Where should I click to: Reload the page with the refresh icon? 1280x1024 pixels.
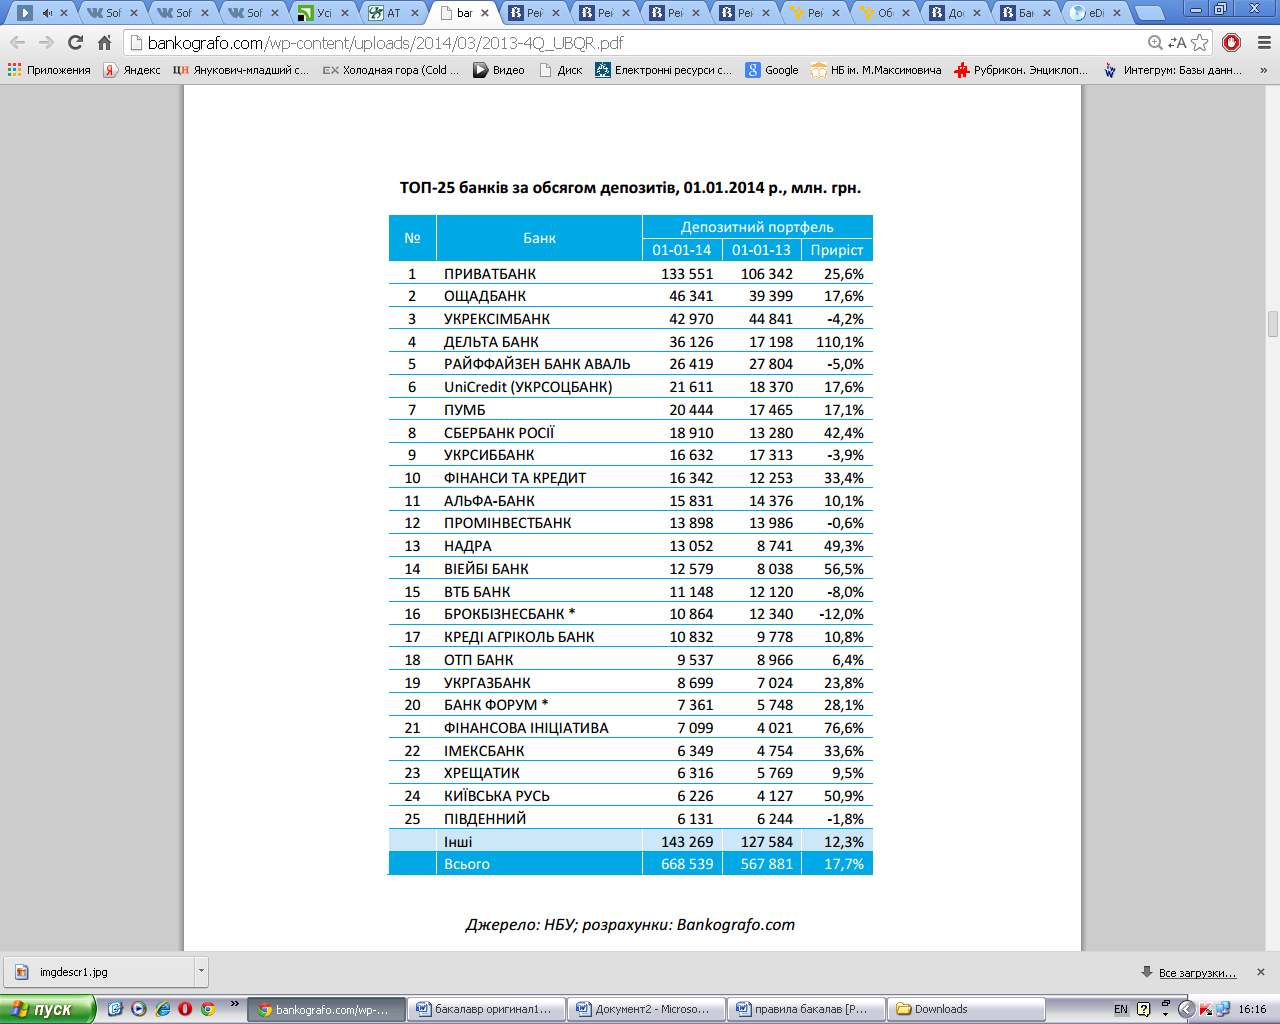coord(75,42)
